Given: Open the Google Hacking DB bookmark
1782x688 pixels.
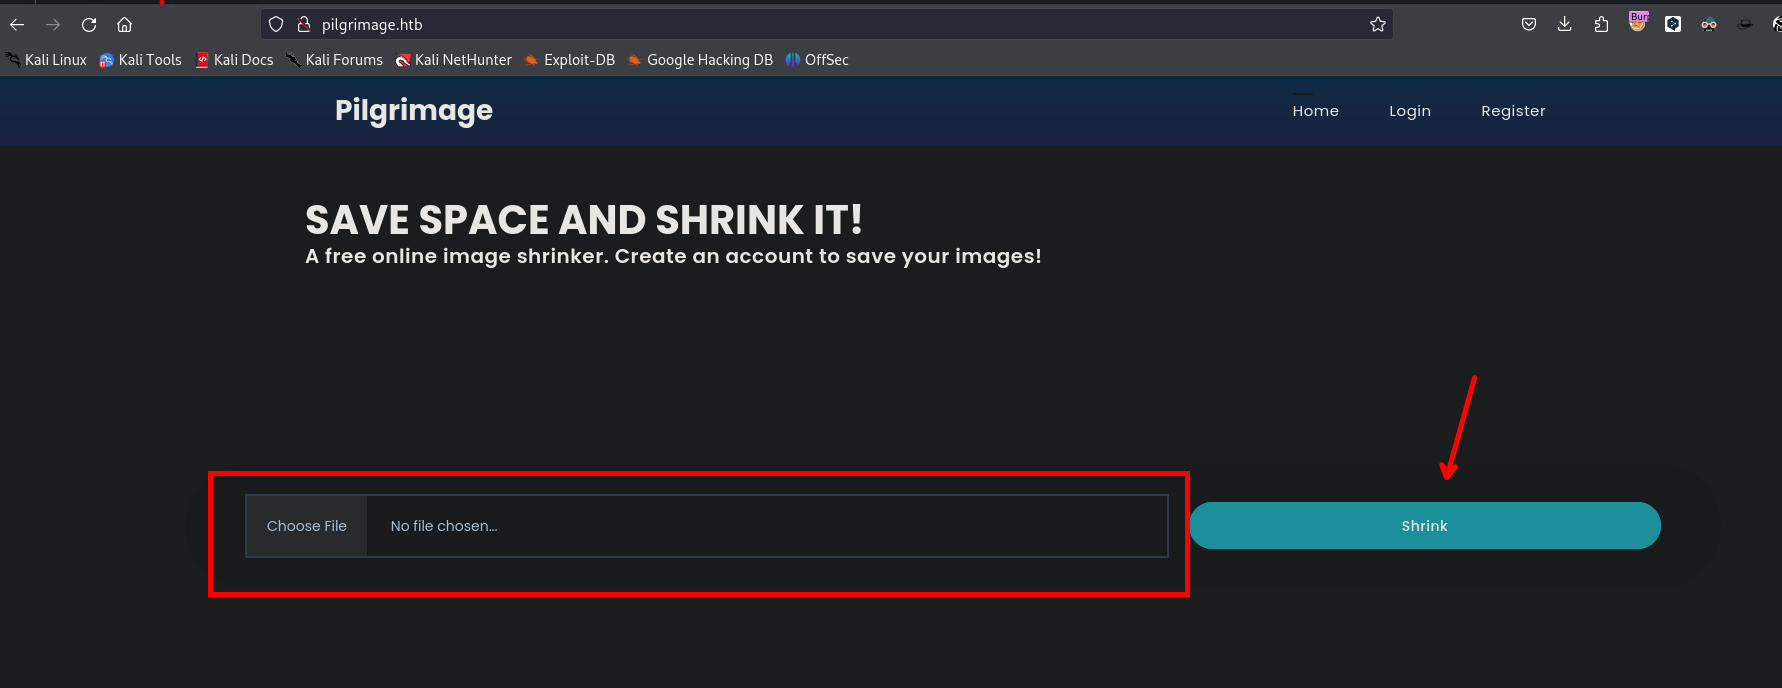Looking at the screenshot, I should [x=700, y=60].
